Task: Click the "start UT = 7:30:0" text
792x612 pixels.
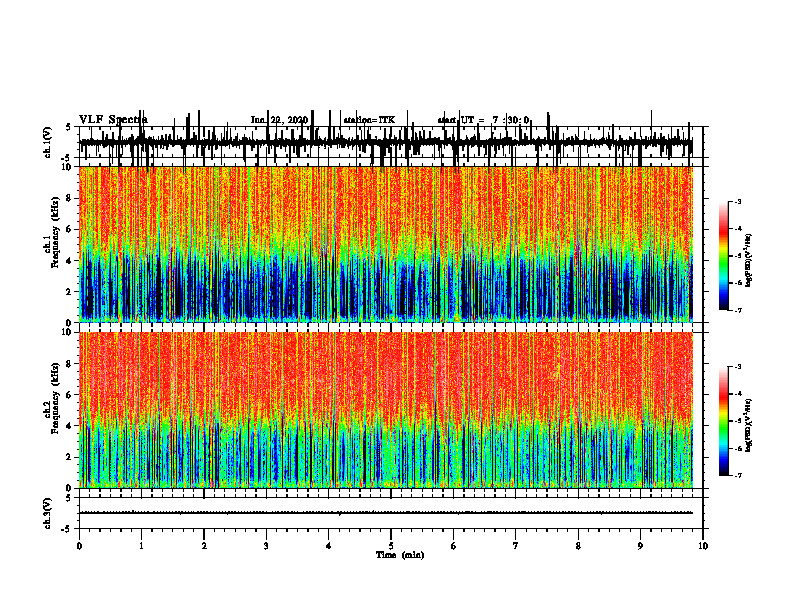Action: point(483,120)
